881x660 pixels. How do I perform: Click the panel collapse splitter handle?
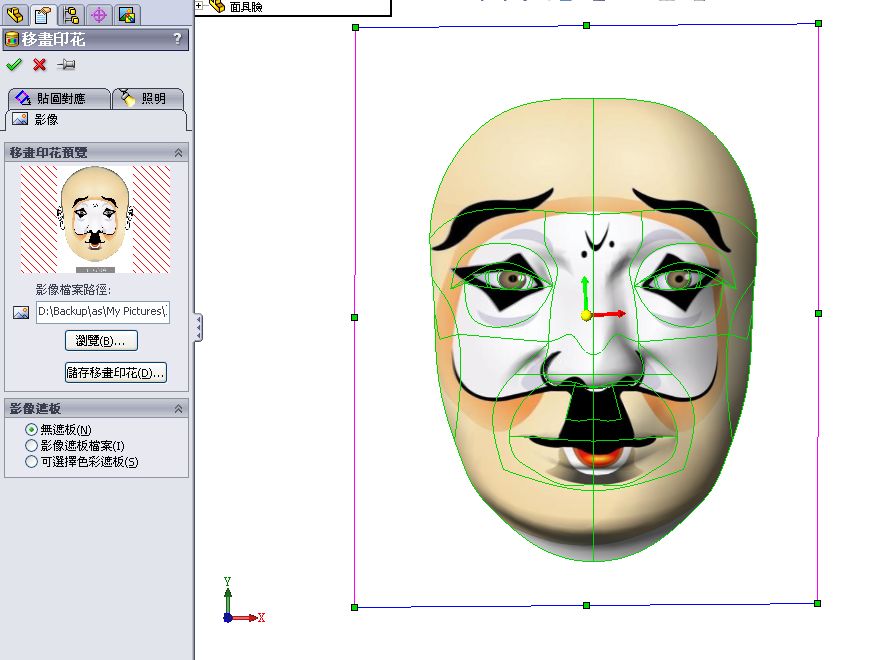click(x=198, y=327)
